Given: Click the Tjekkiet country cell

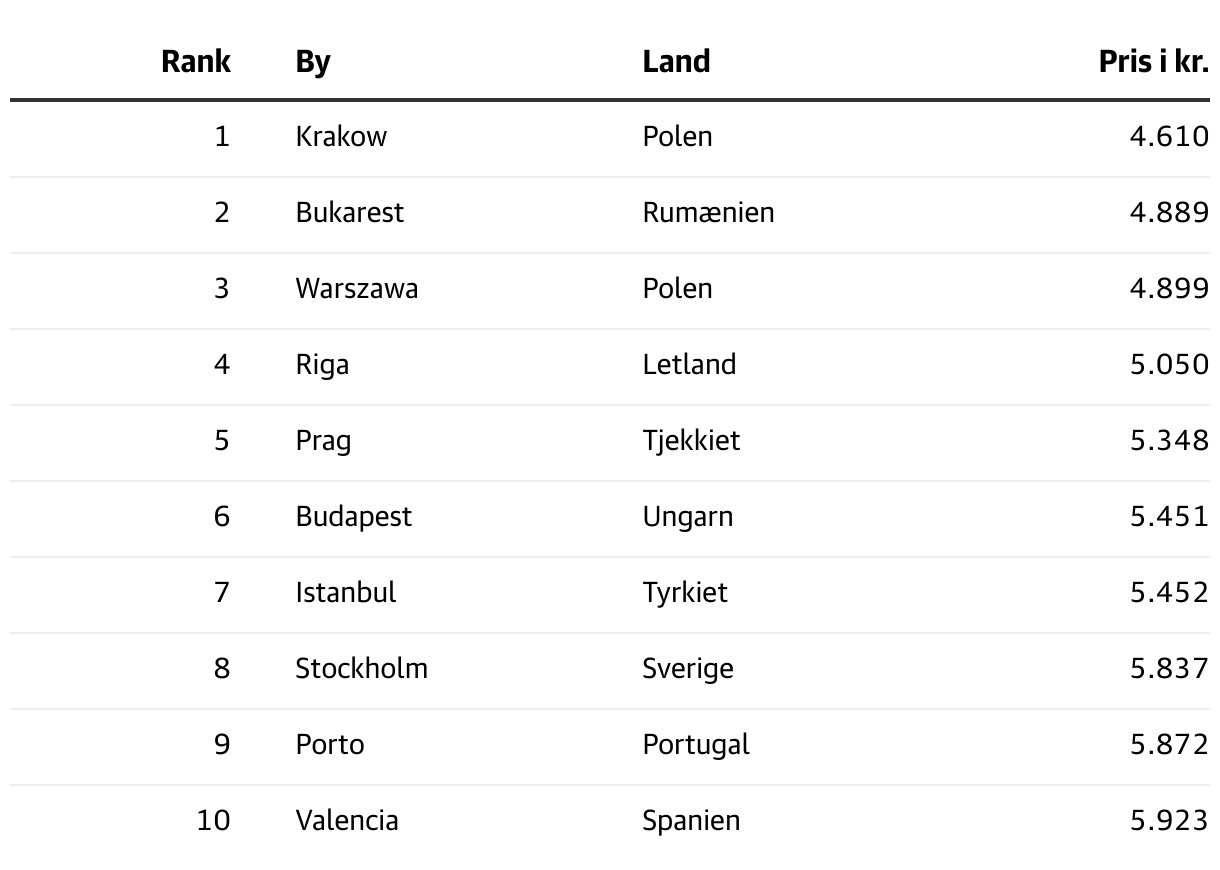Looking at the screenshot, I should coord(691,440).
